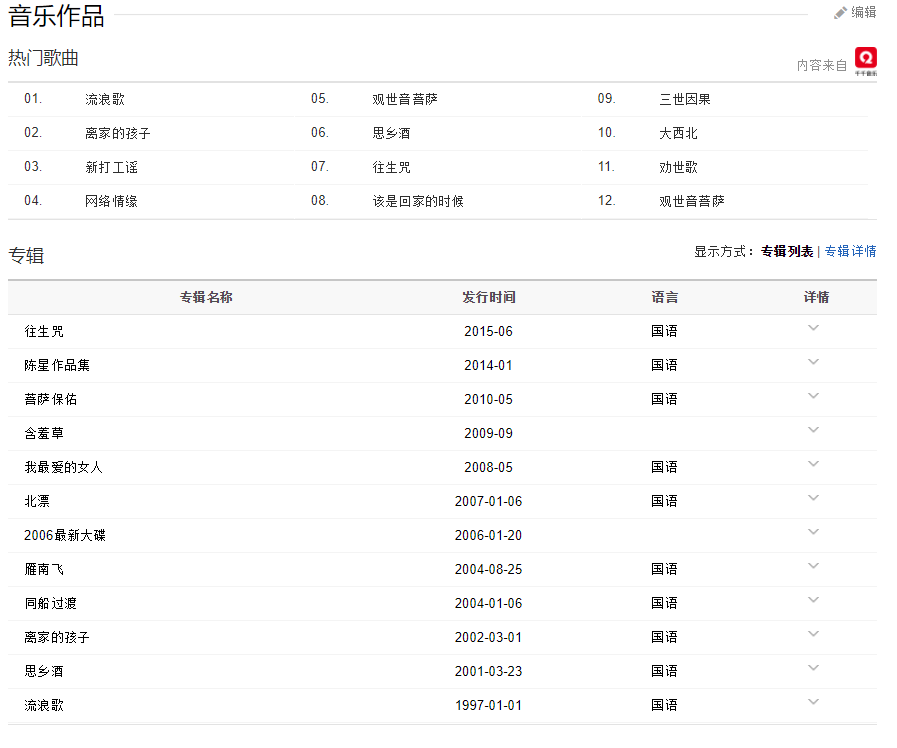Expand the 雁南飞 album row
This screenshot has width=897, height=748.
pyautogui.click(x=813, y=566)
